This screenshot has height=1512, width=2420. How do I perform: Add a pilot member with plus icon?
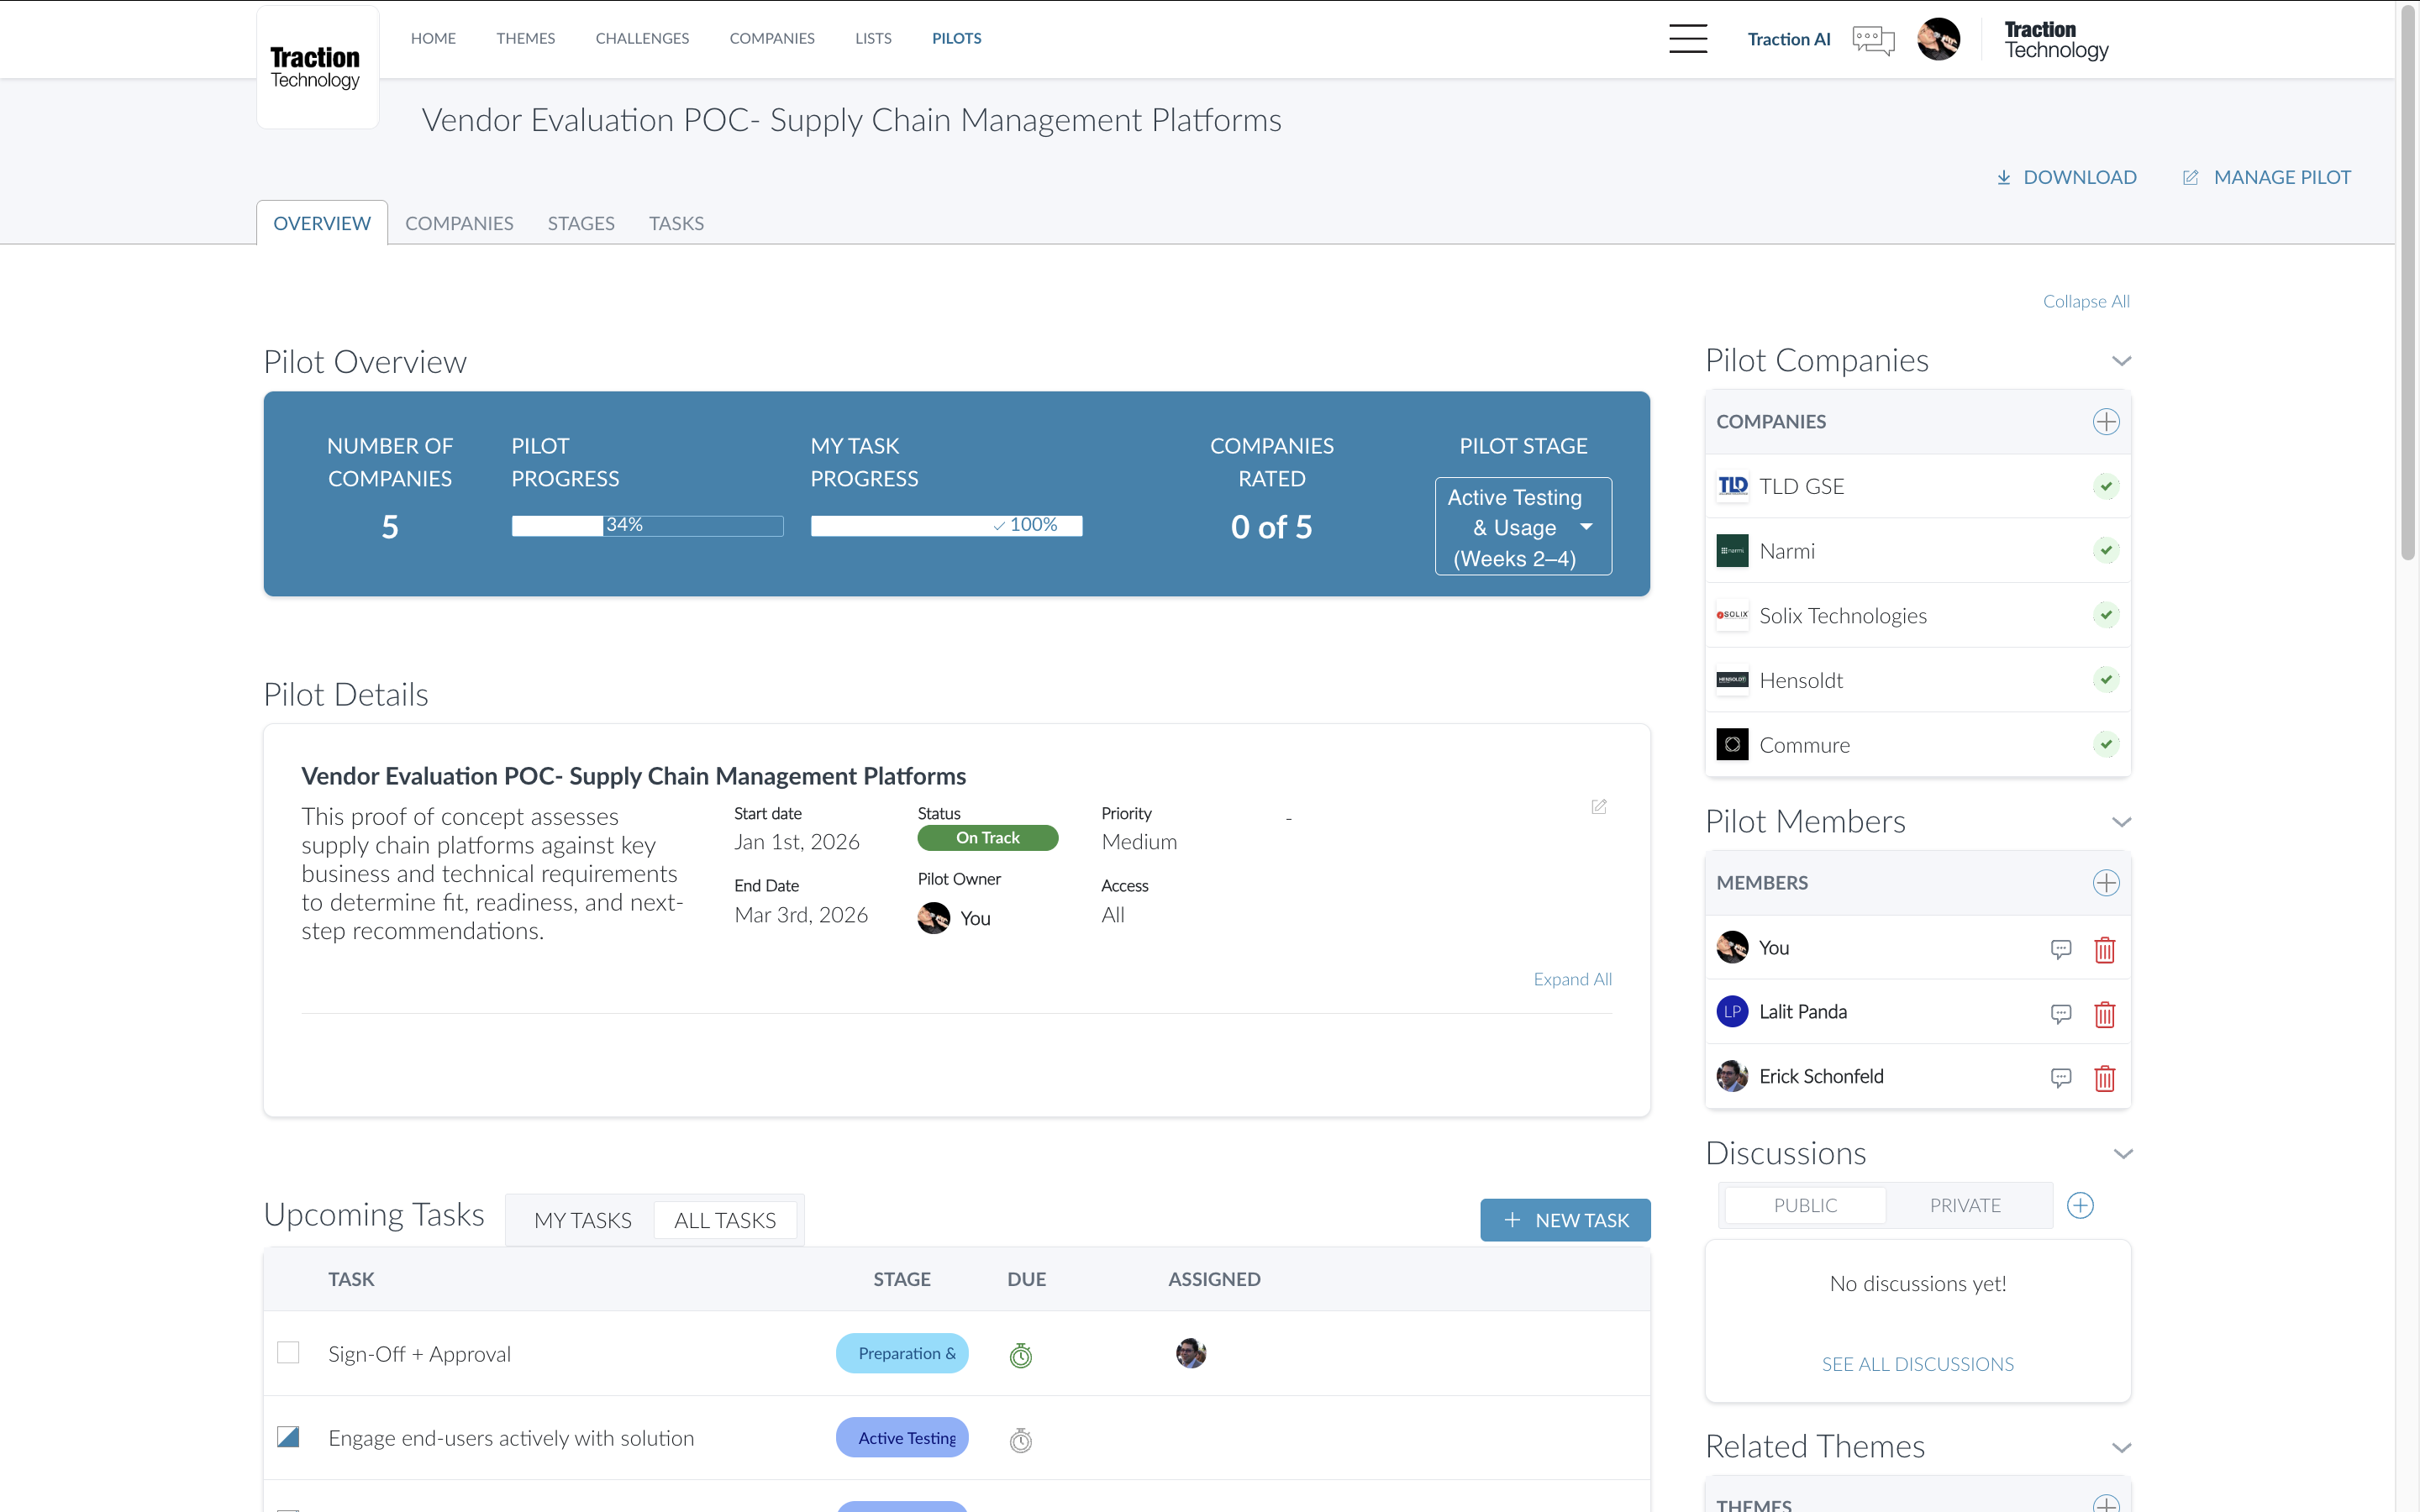(x=2105, y=883)
